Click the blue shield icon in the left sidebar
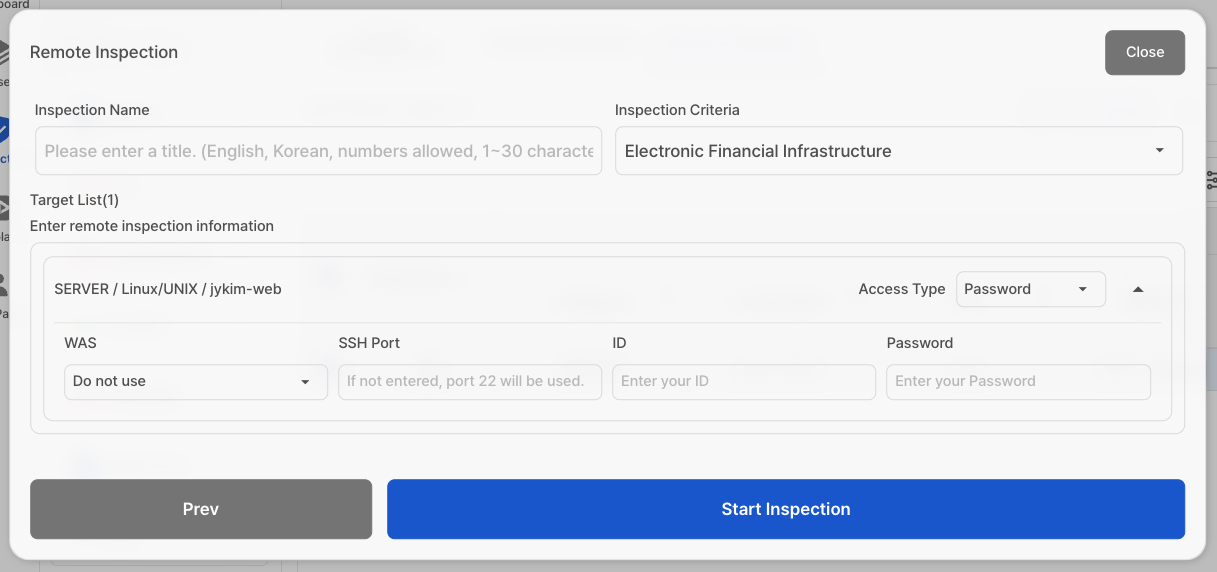The height and width of the screenshot is (572, 1217). pos(3,131)
